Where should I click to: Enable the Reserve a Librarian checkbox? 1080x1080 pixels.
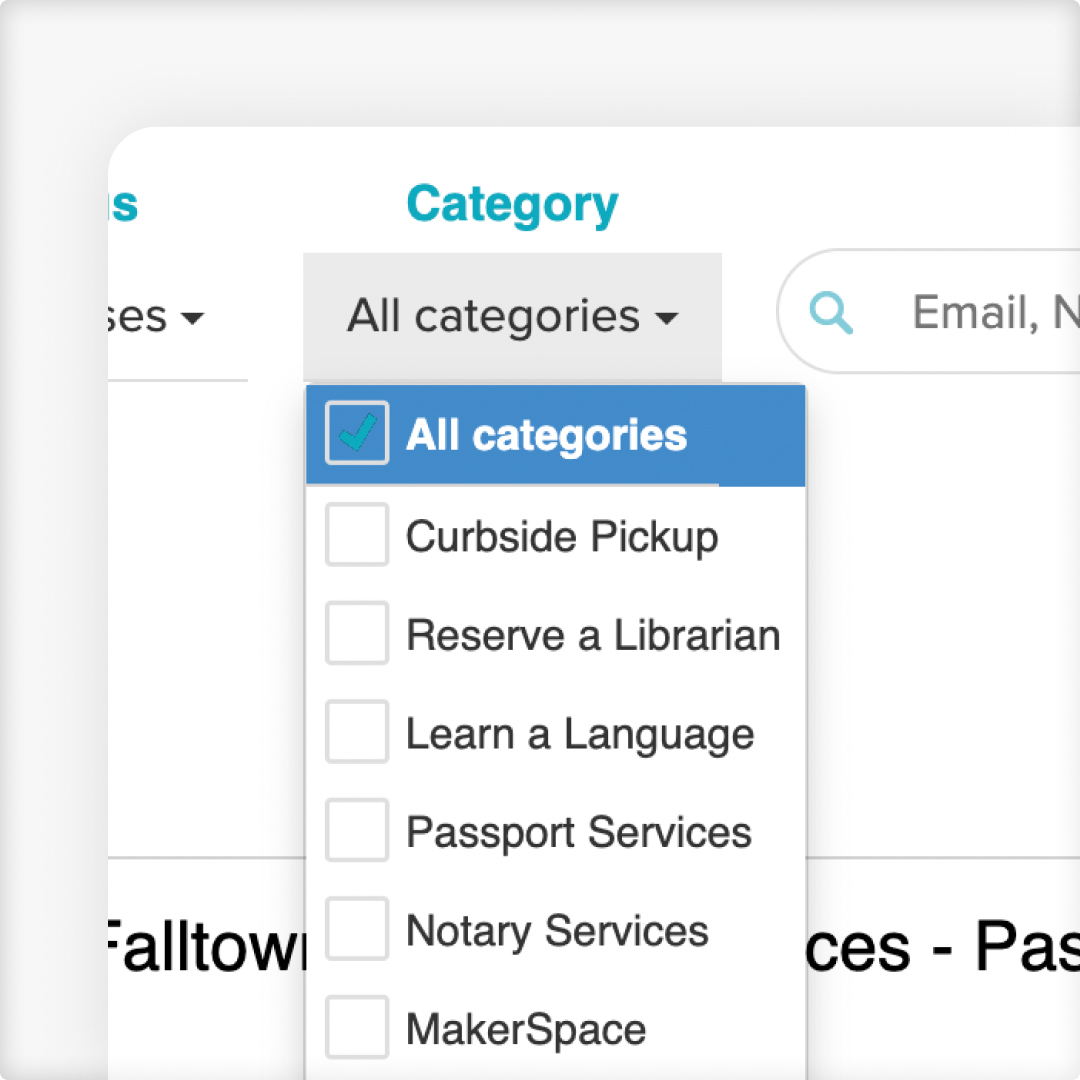tap(357, 633)
